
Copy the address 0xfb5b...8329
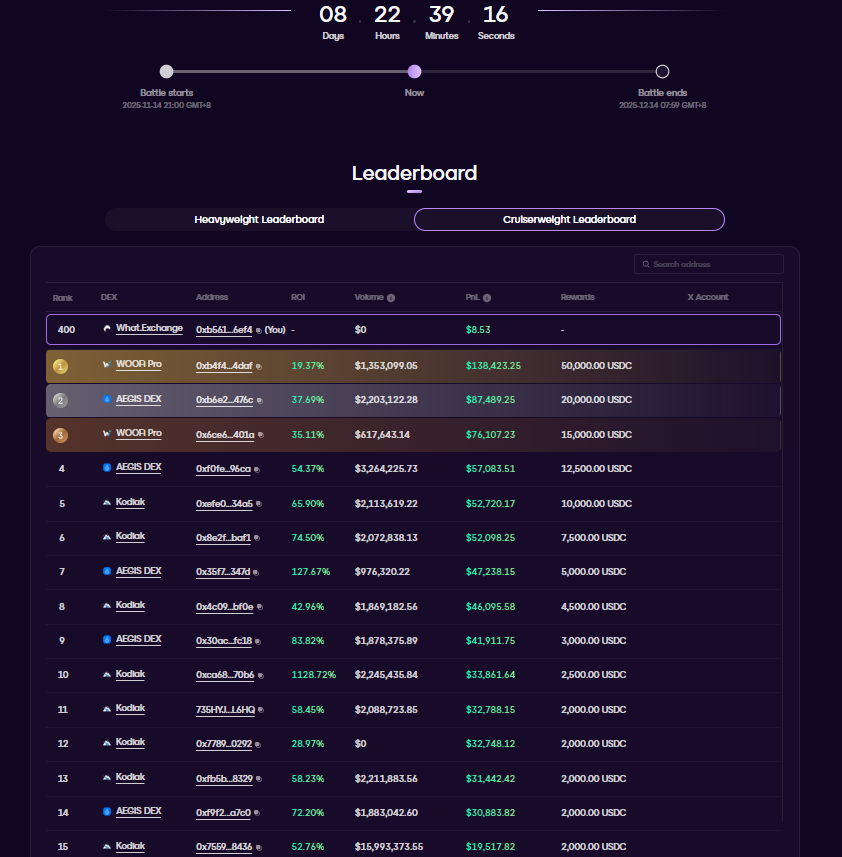pyautogui.click(x=259, y=779)
